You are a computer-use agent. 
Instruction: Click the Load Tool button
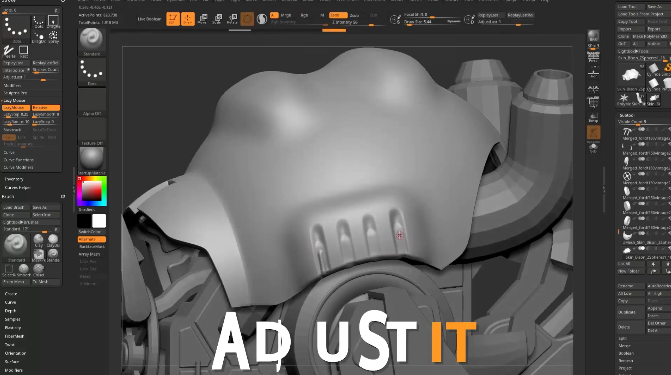point(629,7)
